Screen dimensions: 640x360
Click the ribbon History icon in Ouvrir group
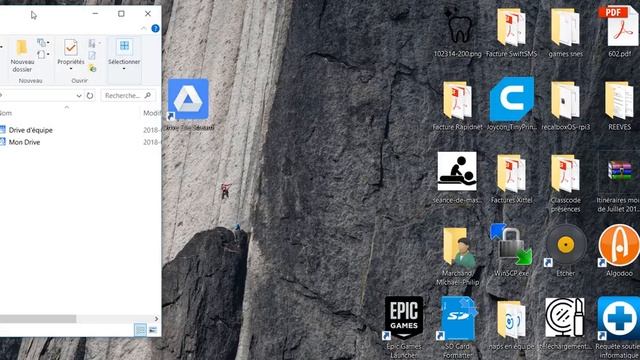pyautogui.click(x=93, y=68)
